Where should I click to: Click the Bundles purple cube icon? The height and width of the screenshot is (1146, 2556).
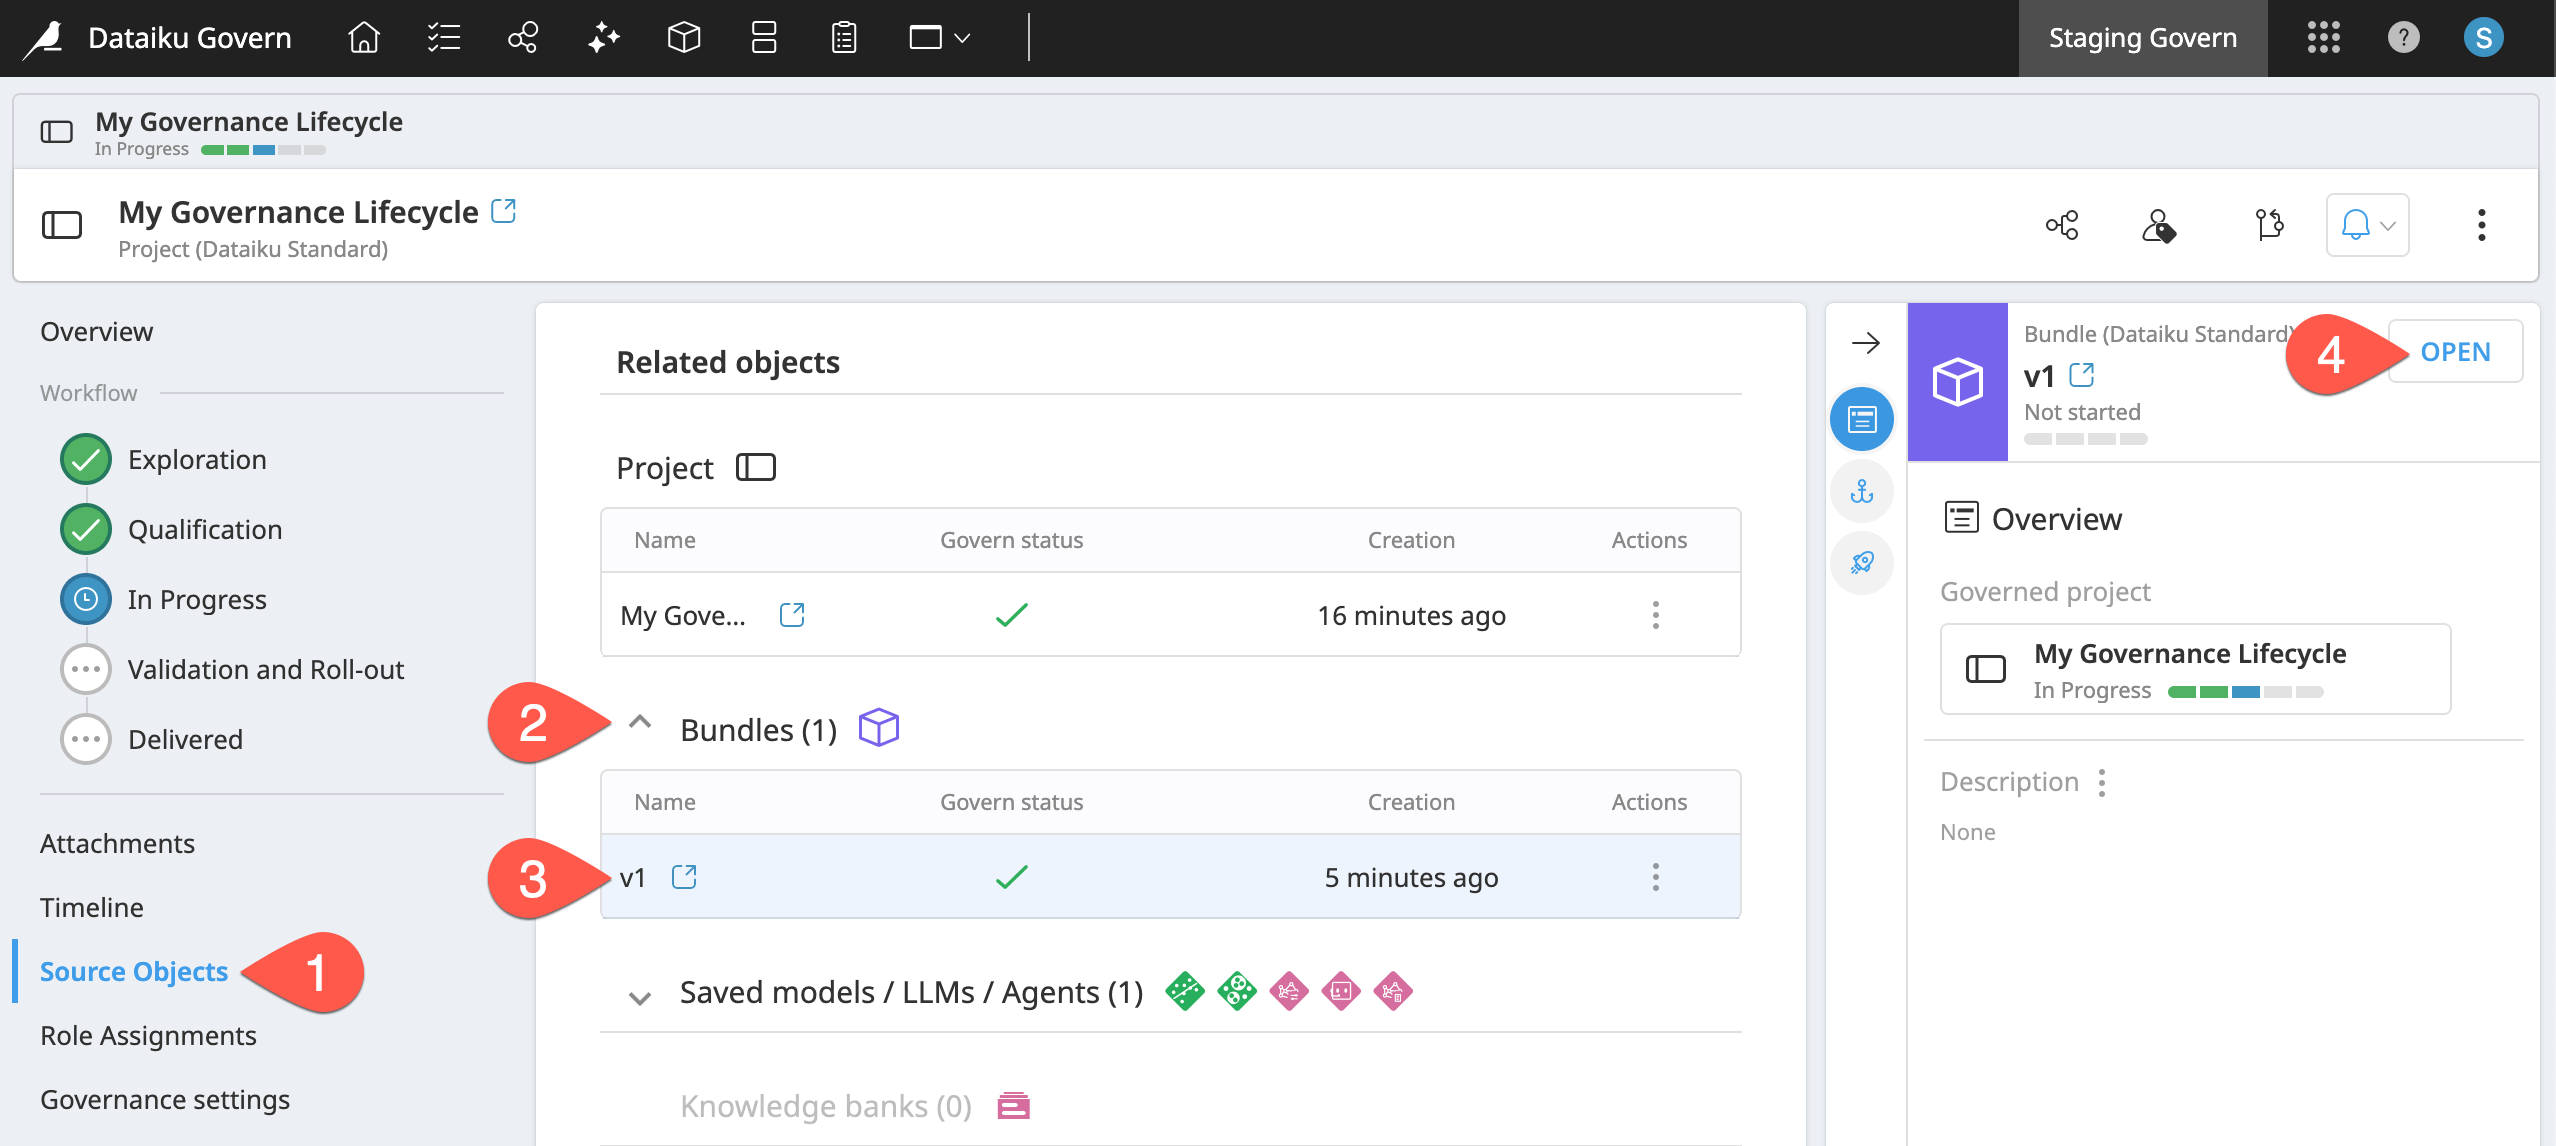[x=879, y=727]
